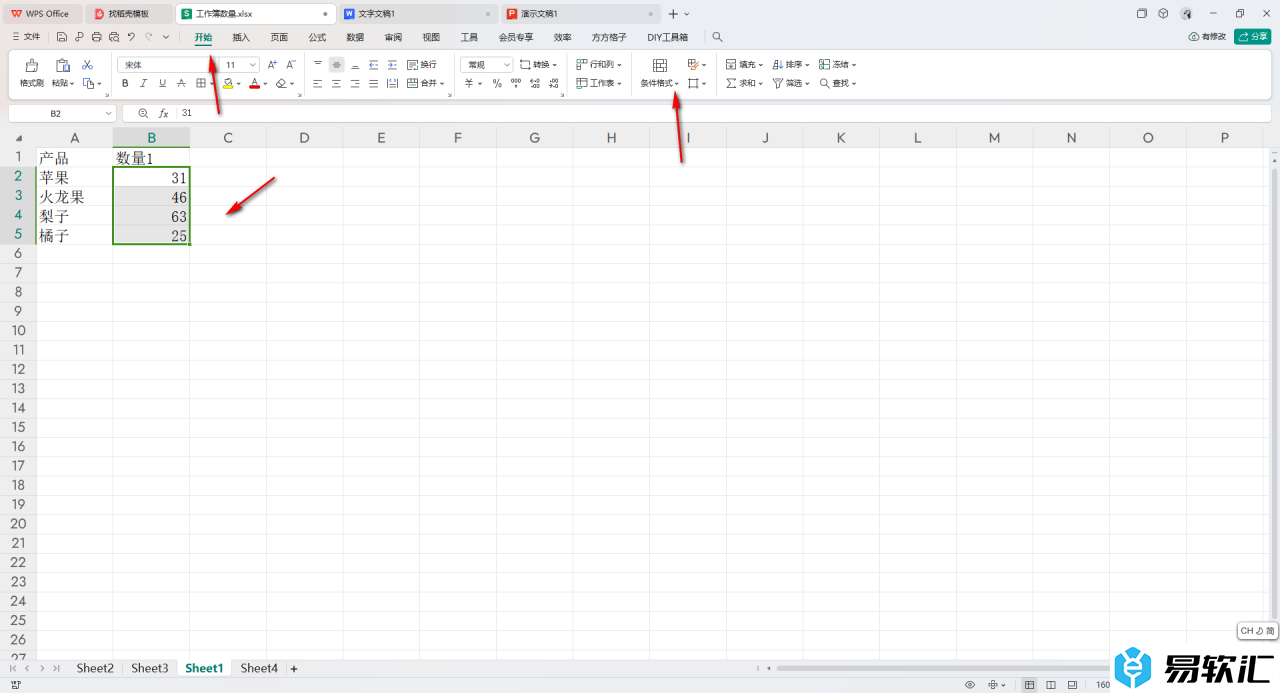Click the thousands separator icon
The height and width of the screenshot is (693, 1280).
pyautogui.click(x=514, y=84)
